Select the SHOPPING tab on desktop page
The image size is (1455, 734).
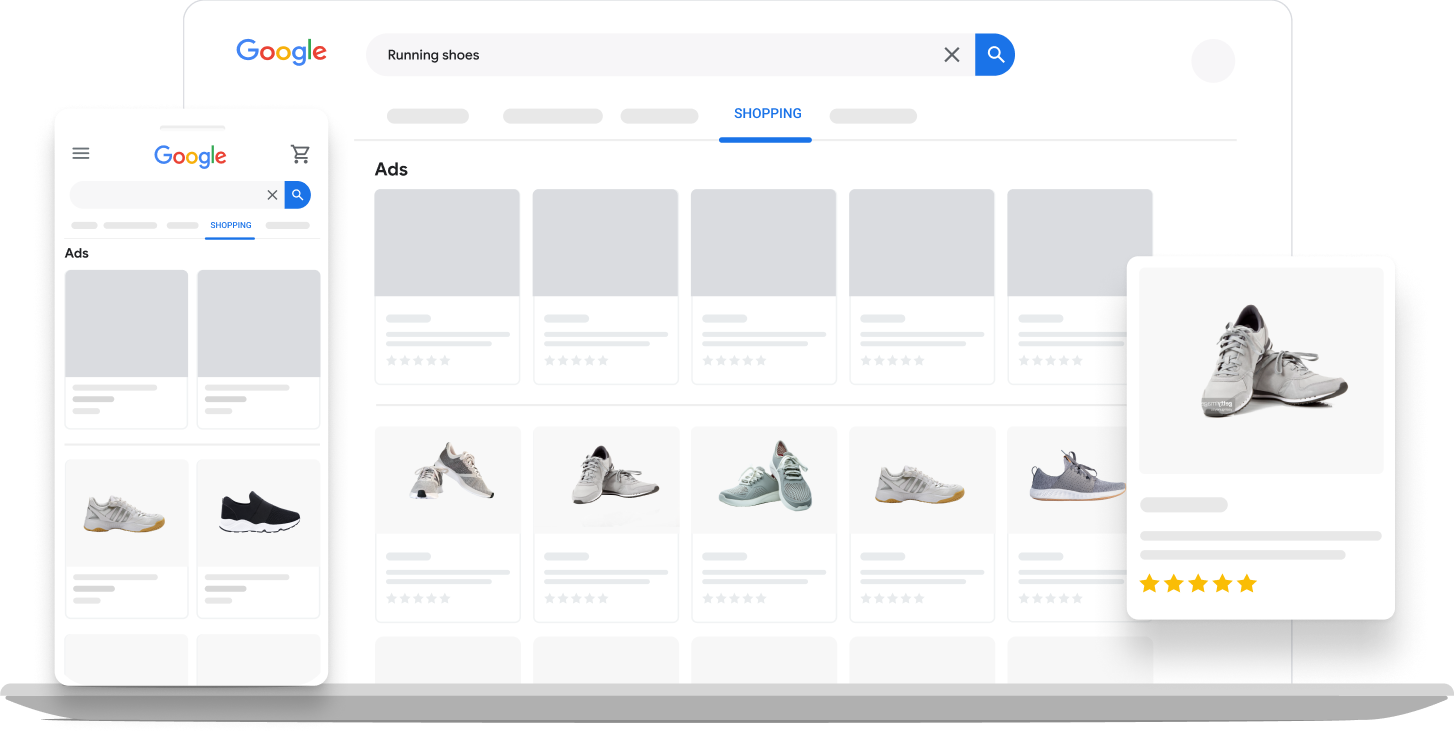tap(767, 114)
